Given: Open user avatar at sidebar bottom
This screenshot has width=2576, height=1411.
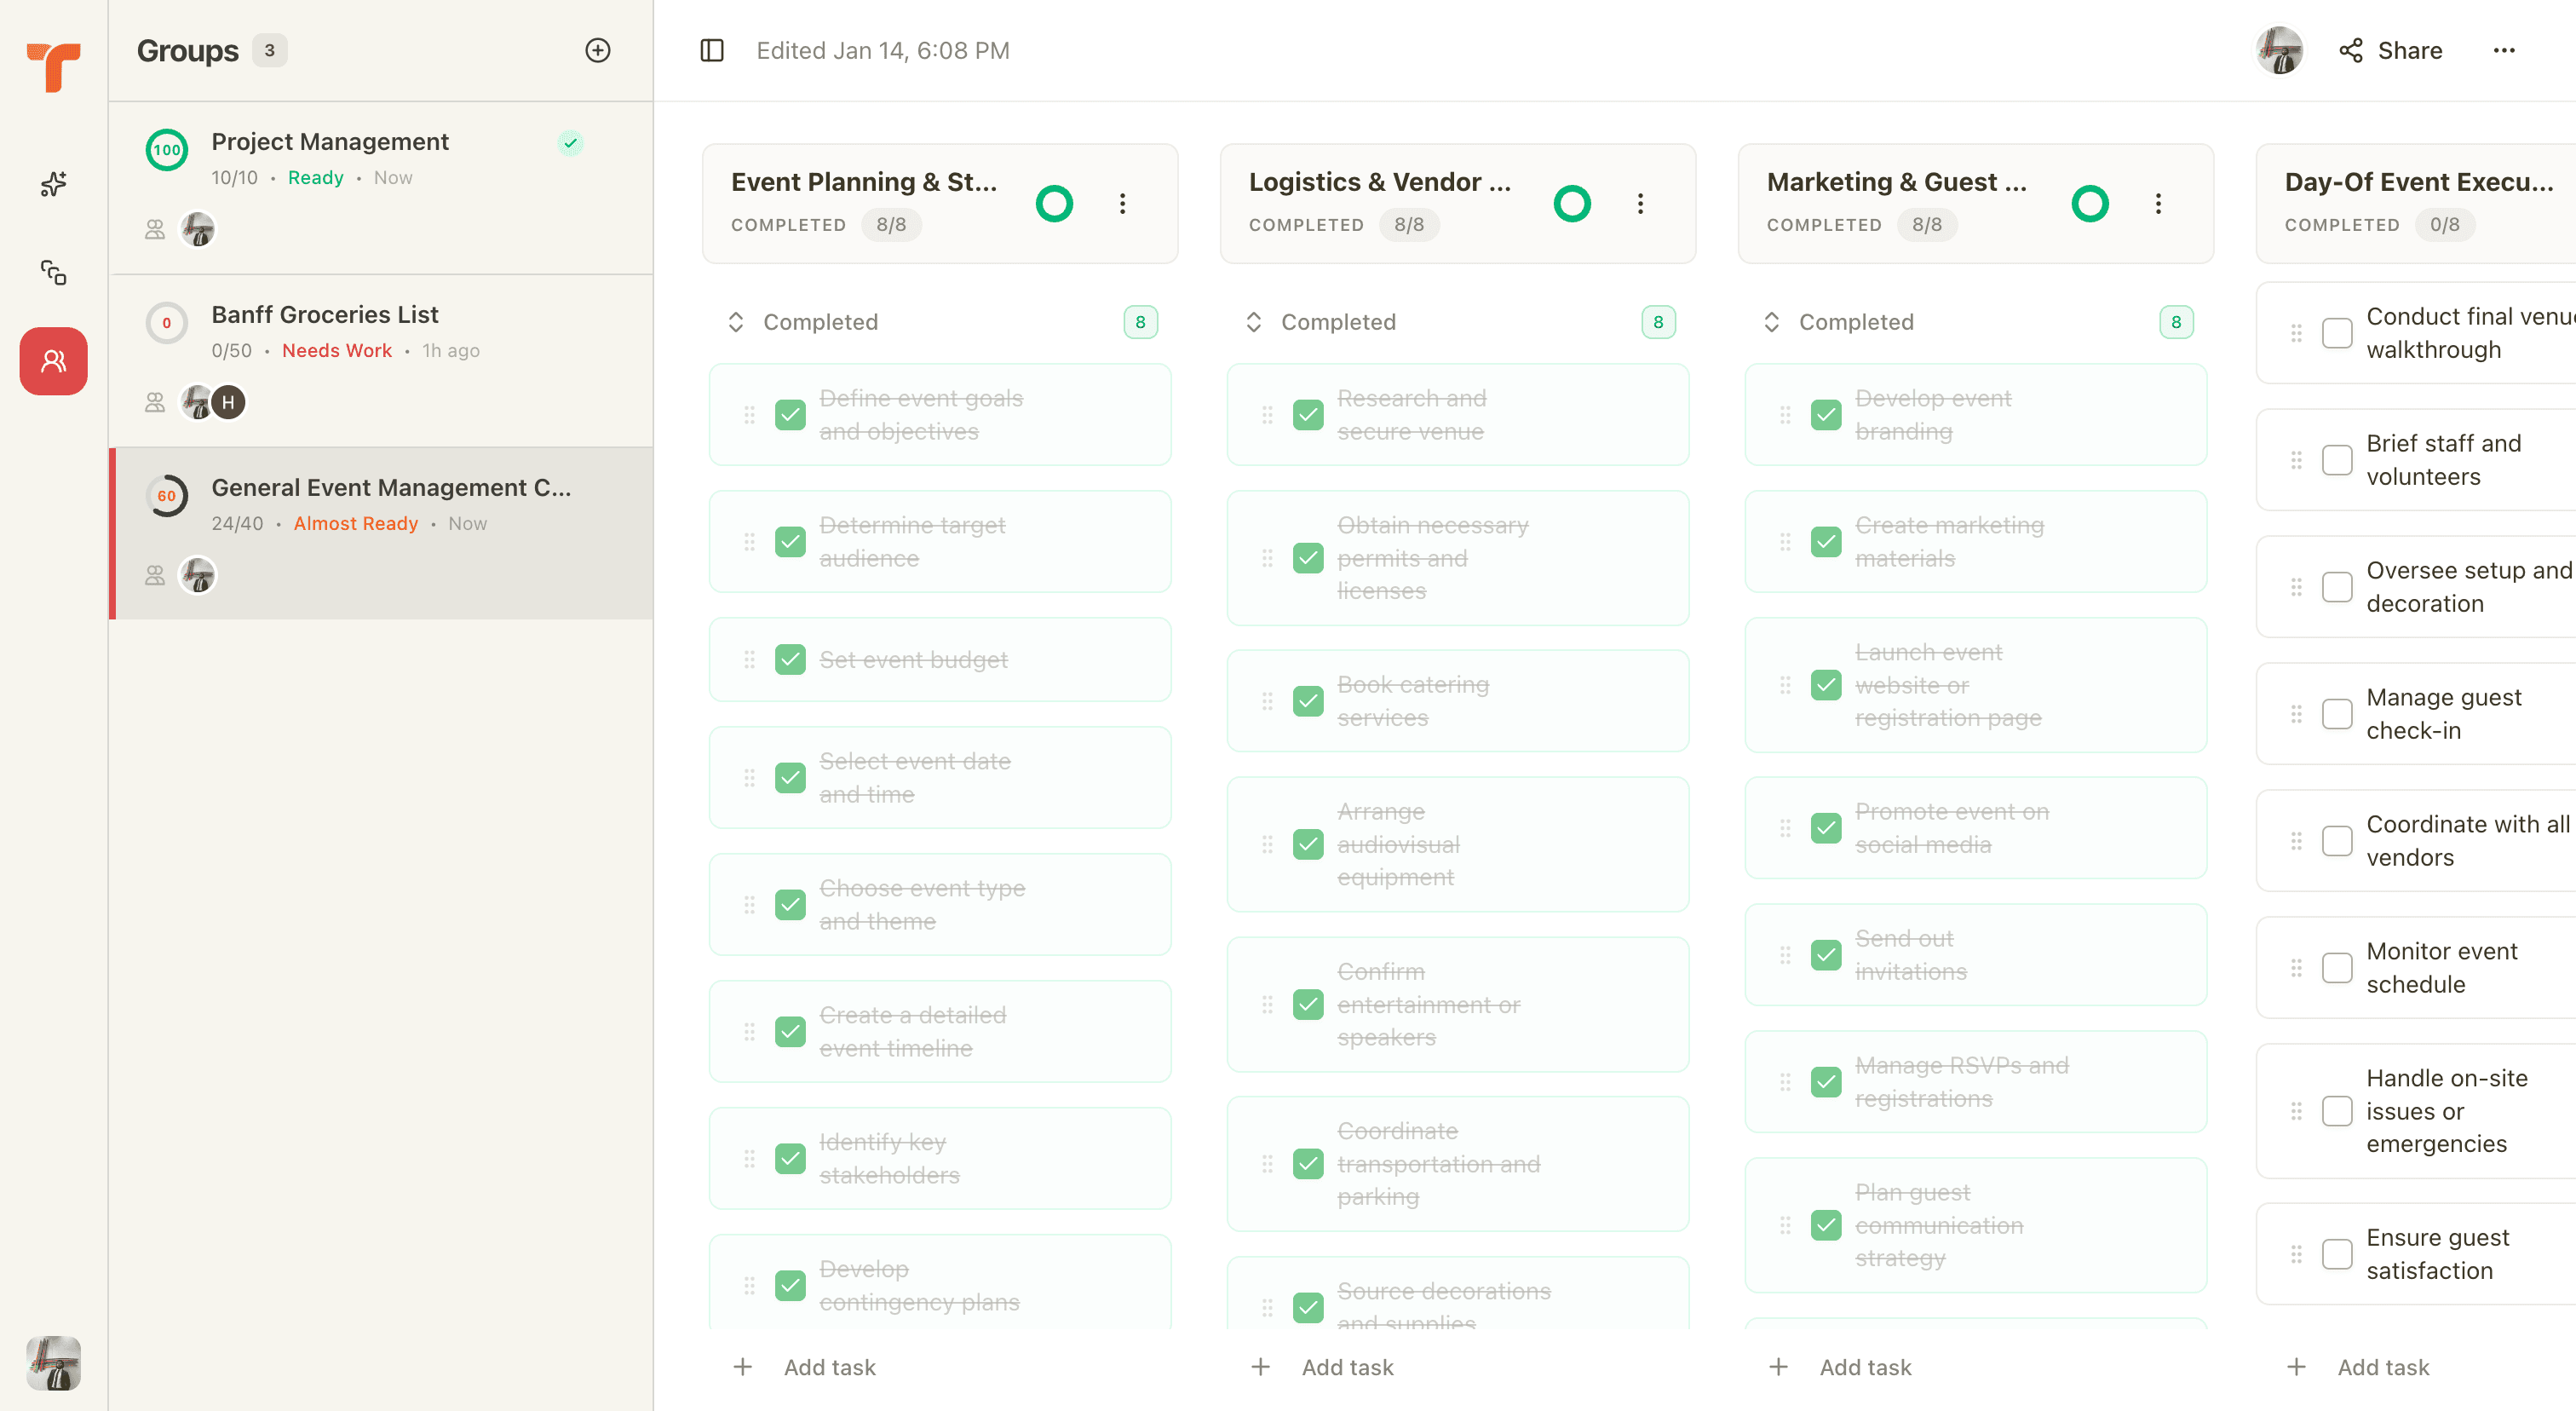Looking at the screenshot, I should coord(53,1363).
